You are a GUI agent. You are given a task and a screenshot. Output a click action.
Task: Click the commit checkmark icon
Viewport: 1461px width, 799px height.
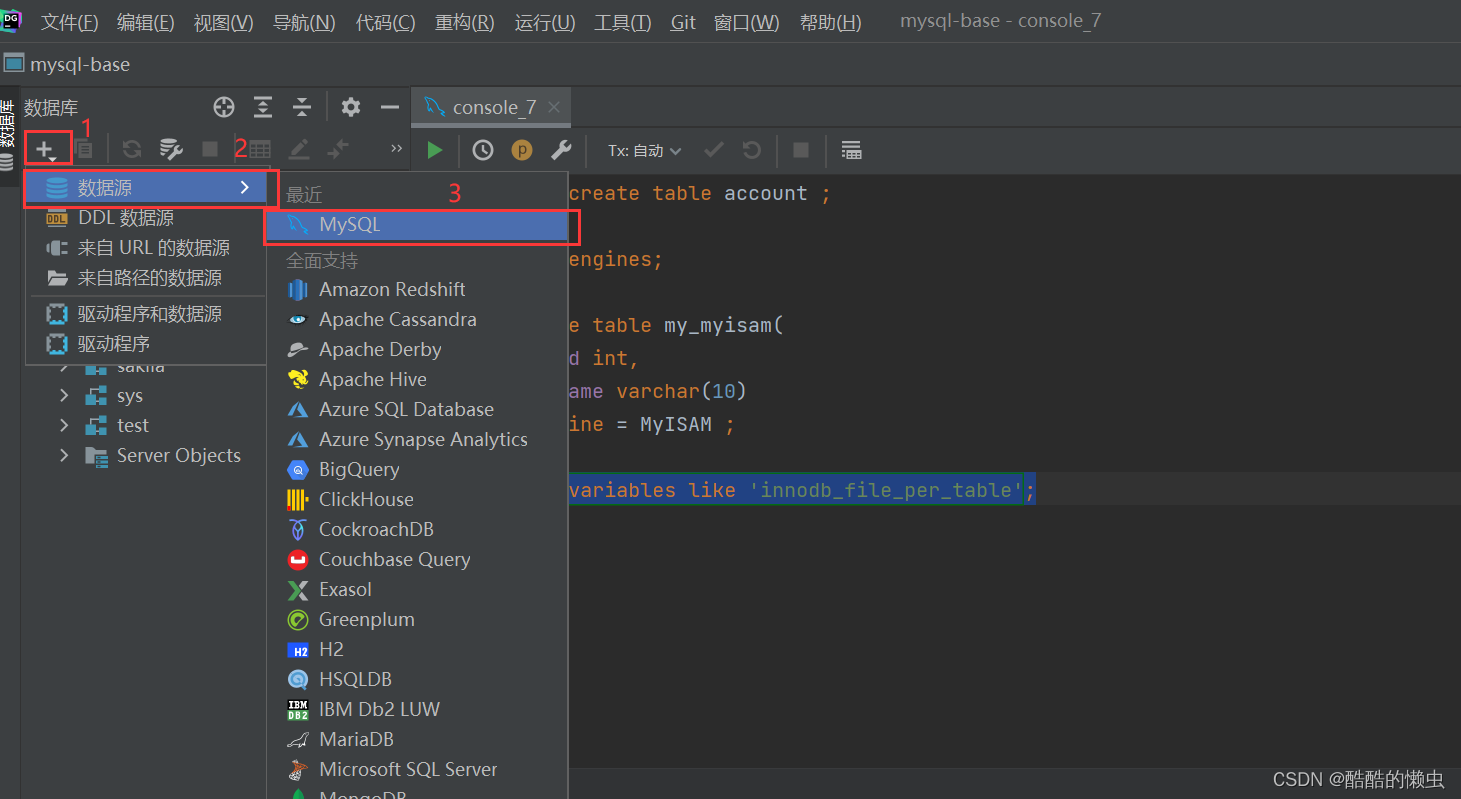(714, 150)
